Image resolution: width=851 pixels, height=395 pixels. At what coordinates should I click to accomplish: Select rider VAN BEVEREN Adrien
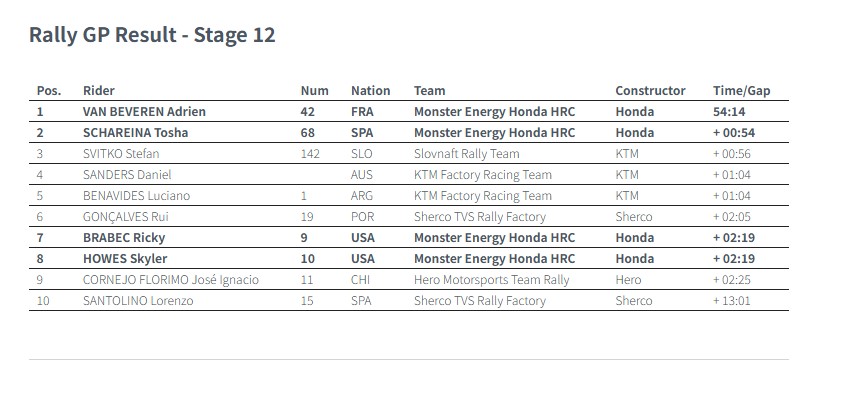(x=144, y=112)
